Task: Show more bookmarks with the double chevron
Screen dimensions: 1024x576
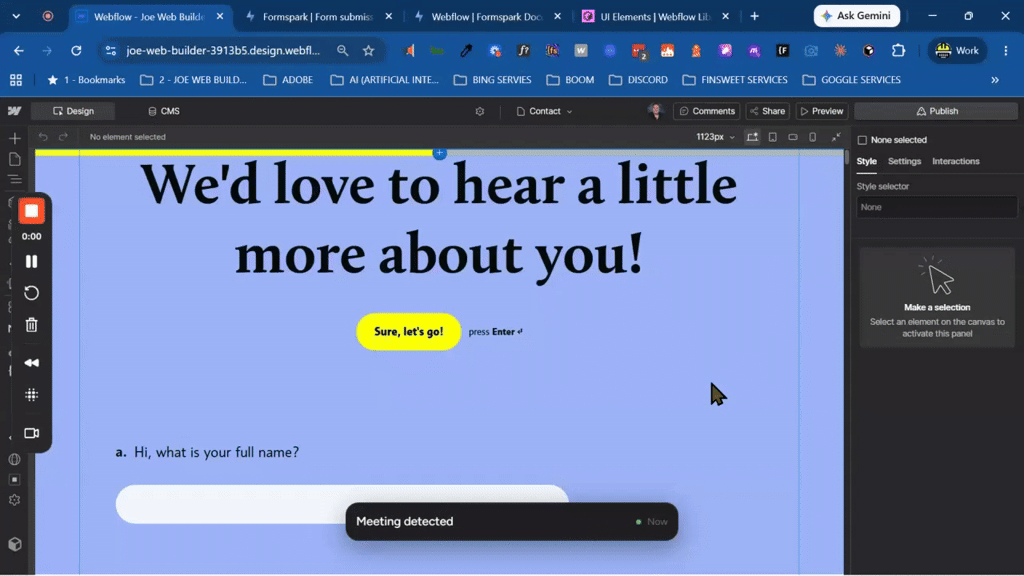Action: click(995, 80)
